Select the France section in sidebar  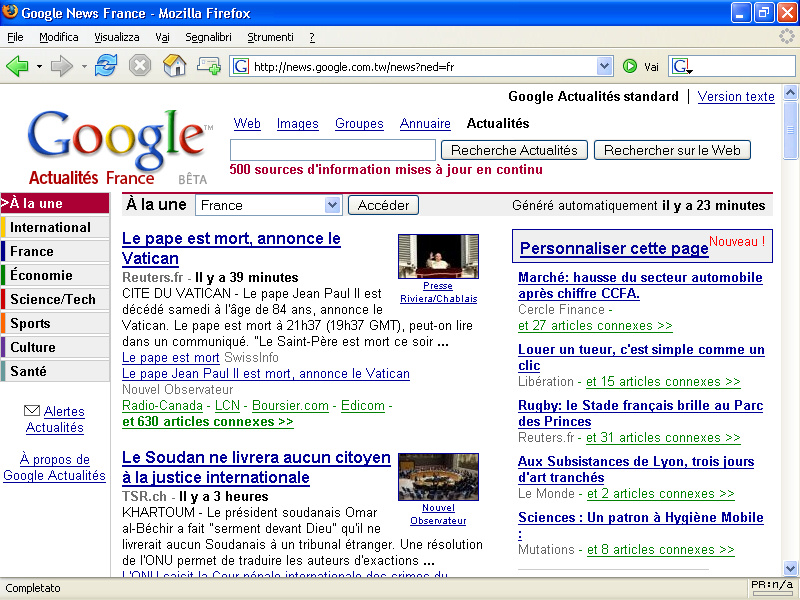tap(55, 251)
